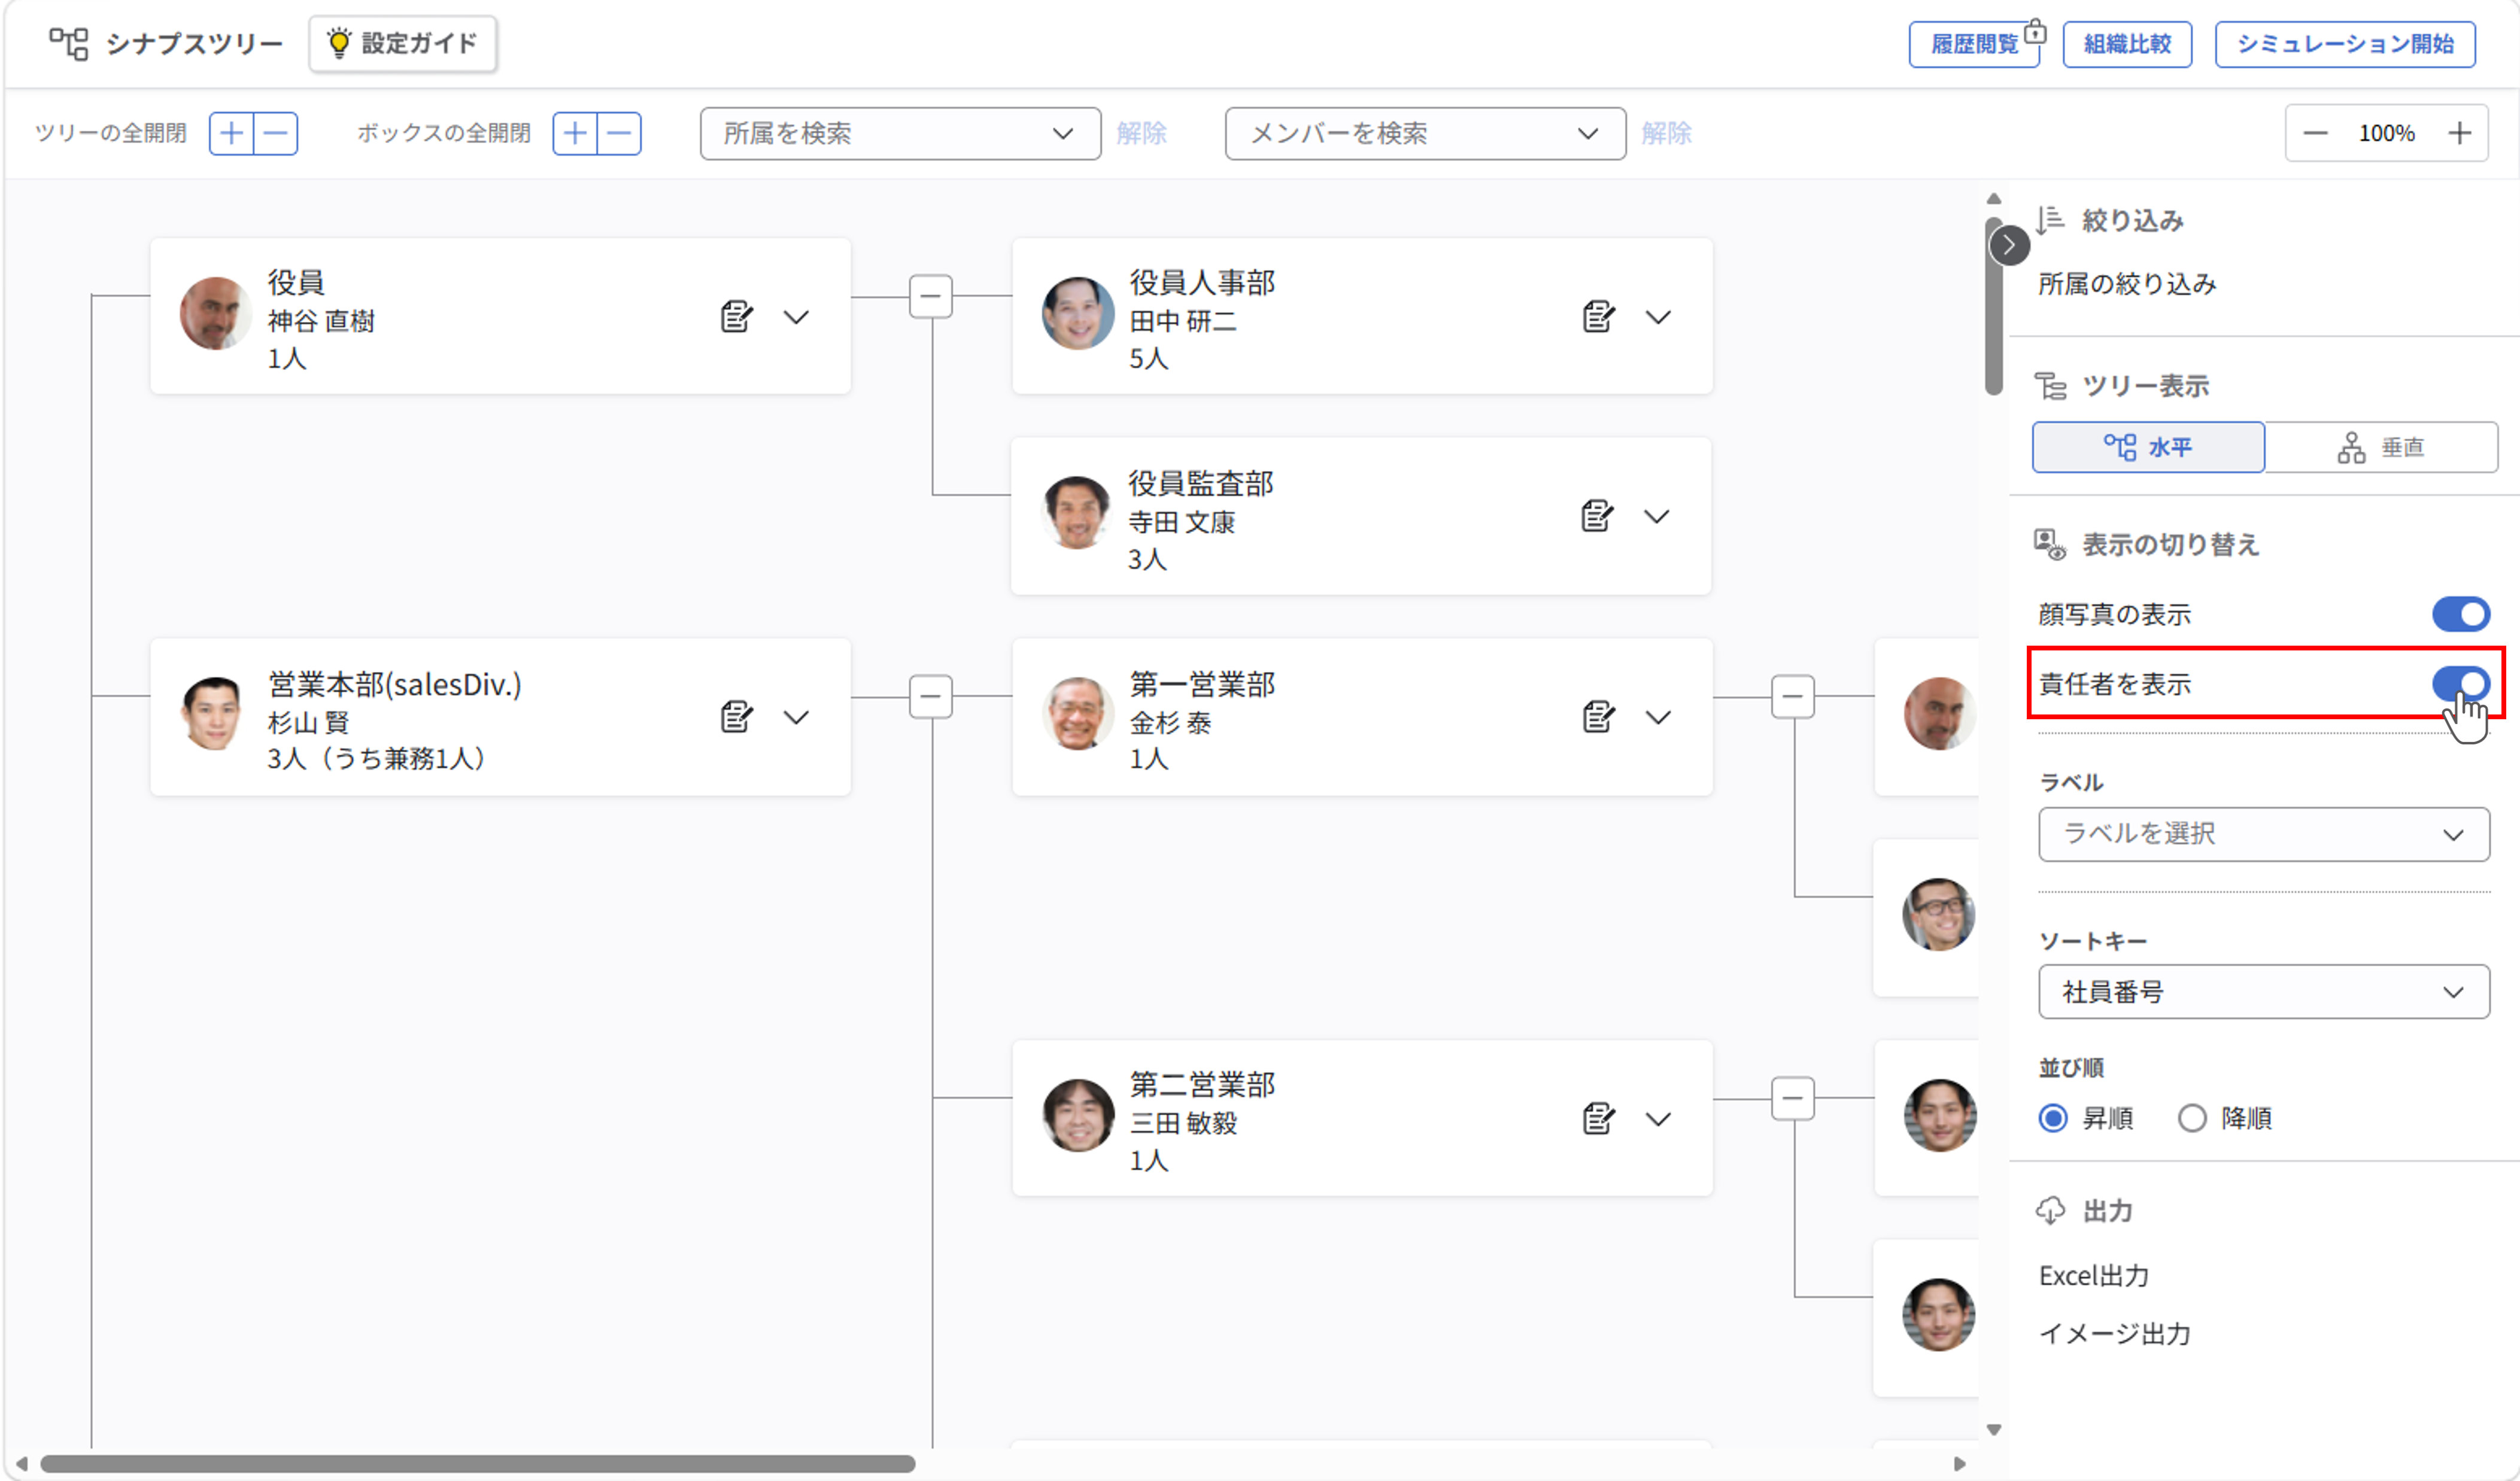Screen dimensions: 2520x1481
Task: Click 解除 next to 所属を検索
Action: click(x=1141, y=133)
